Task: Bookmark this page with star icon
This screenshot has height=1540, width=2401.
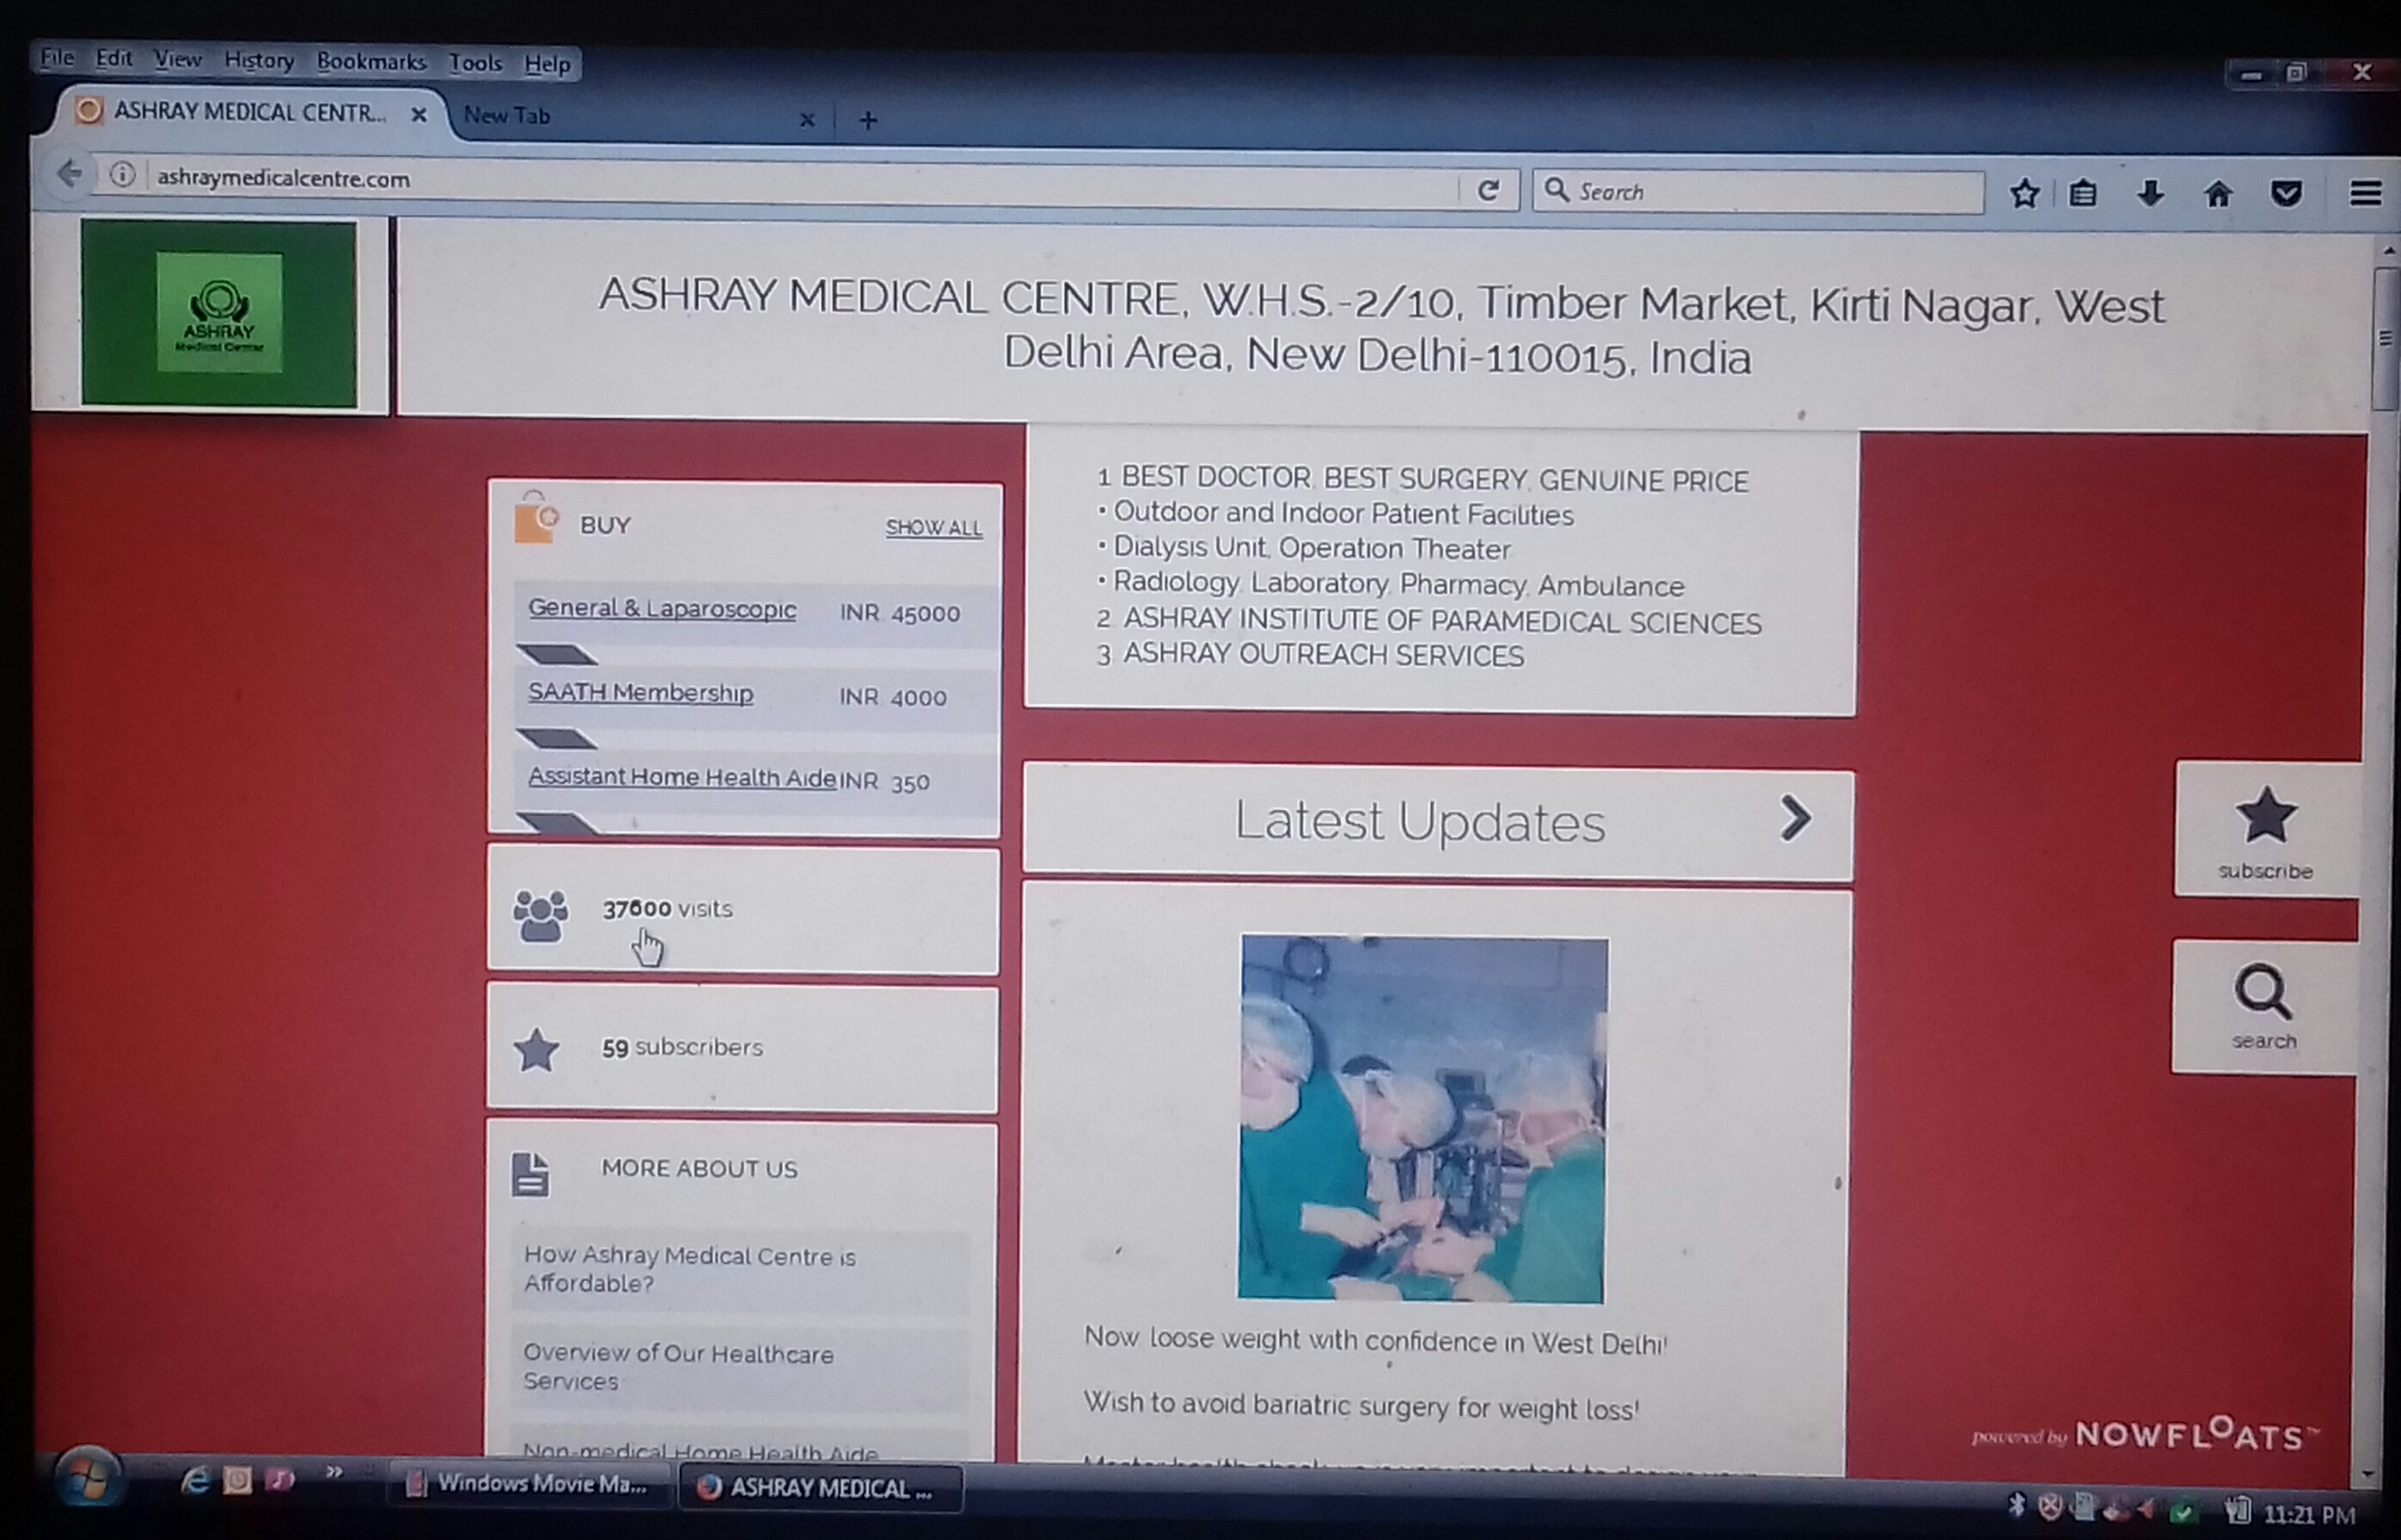Action: click(2024, 193)
